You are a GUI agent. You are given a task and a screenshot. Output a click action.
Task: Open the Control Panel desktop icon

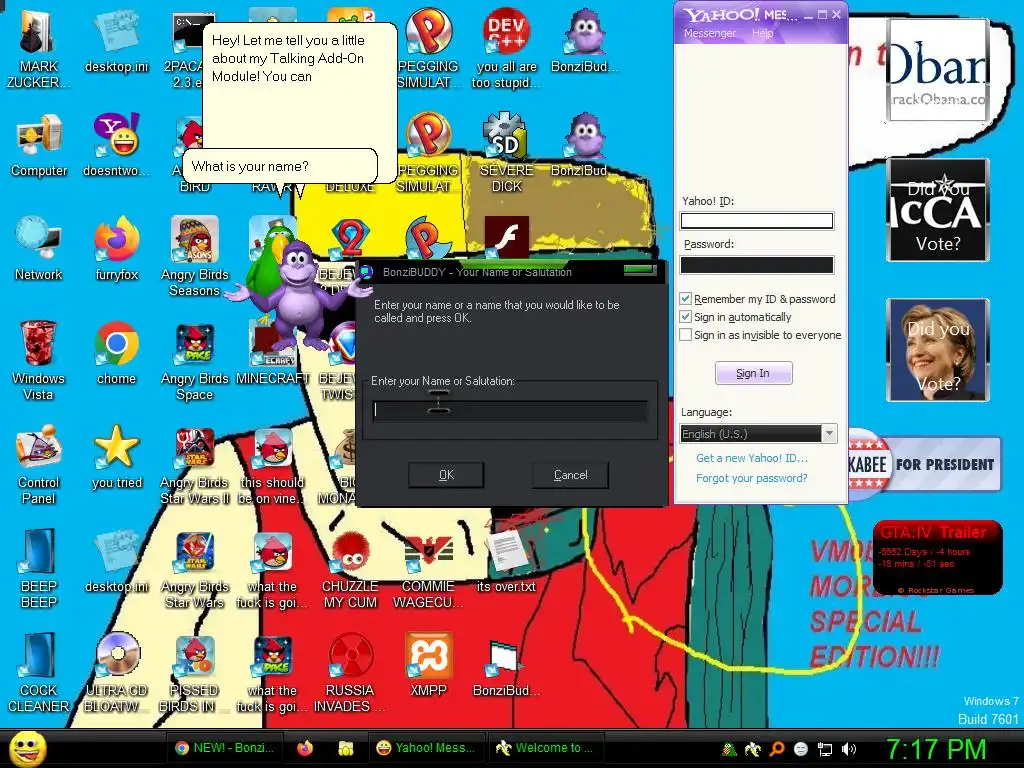(39, 464)
